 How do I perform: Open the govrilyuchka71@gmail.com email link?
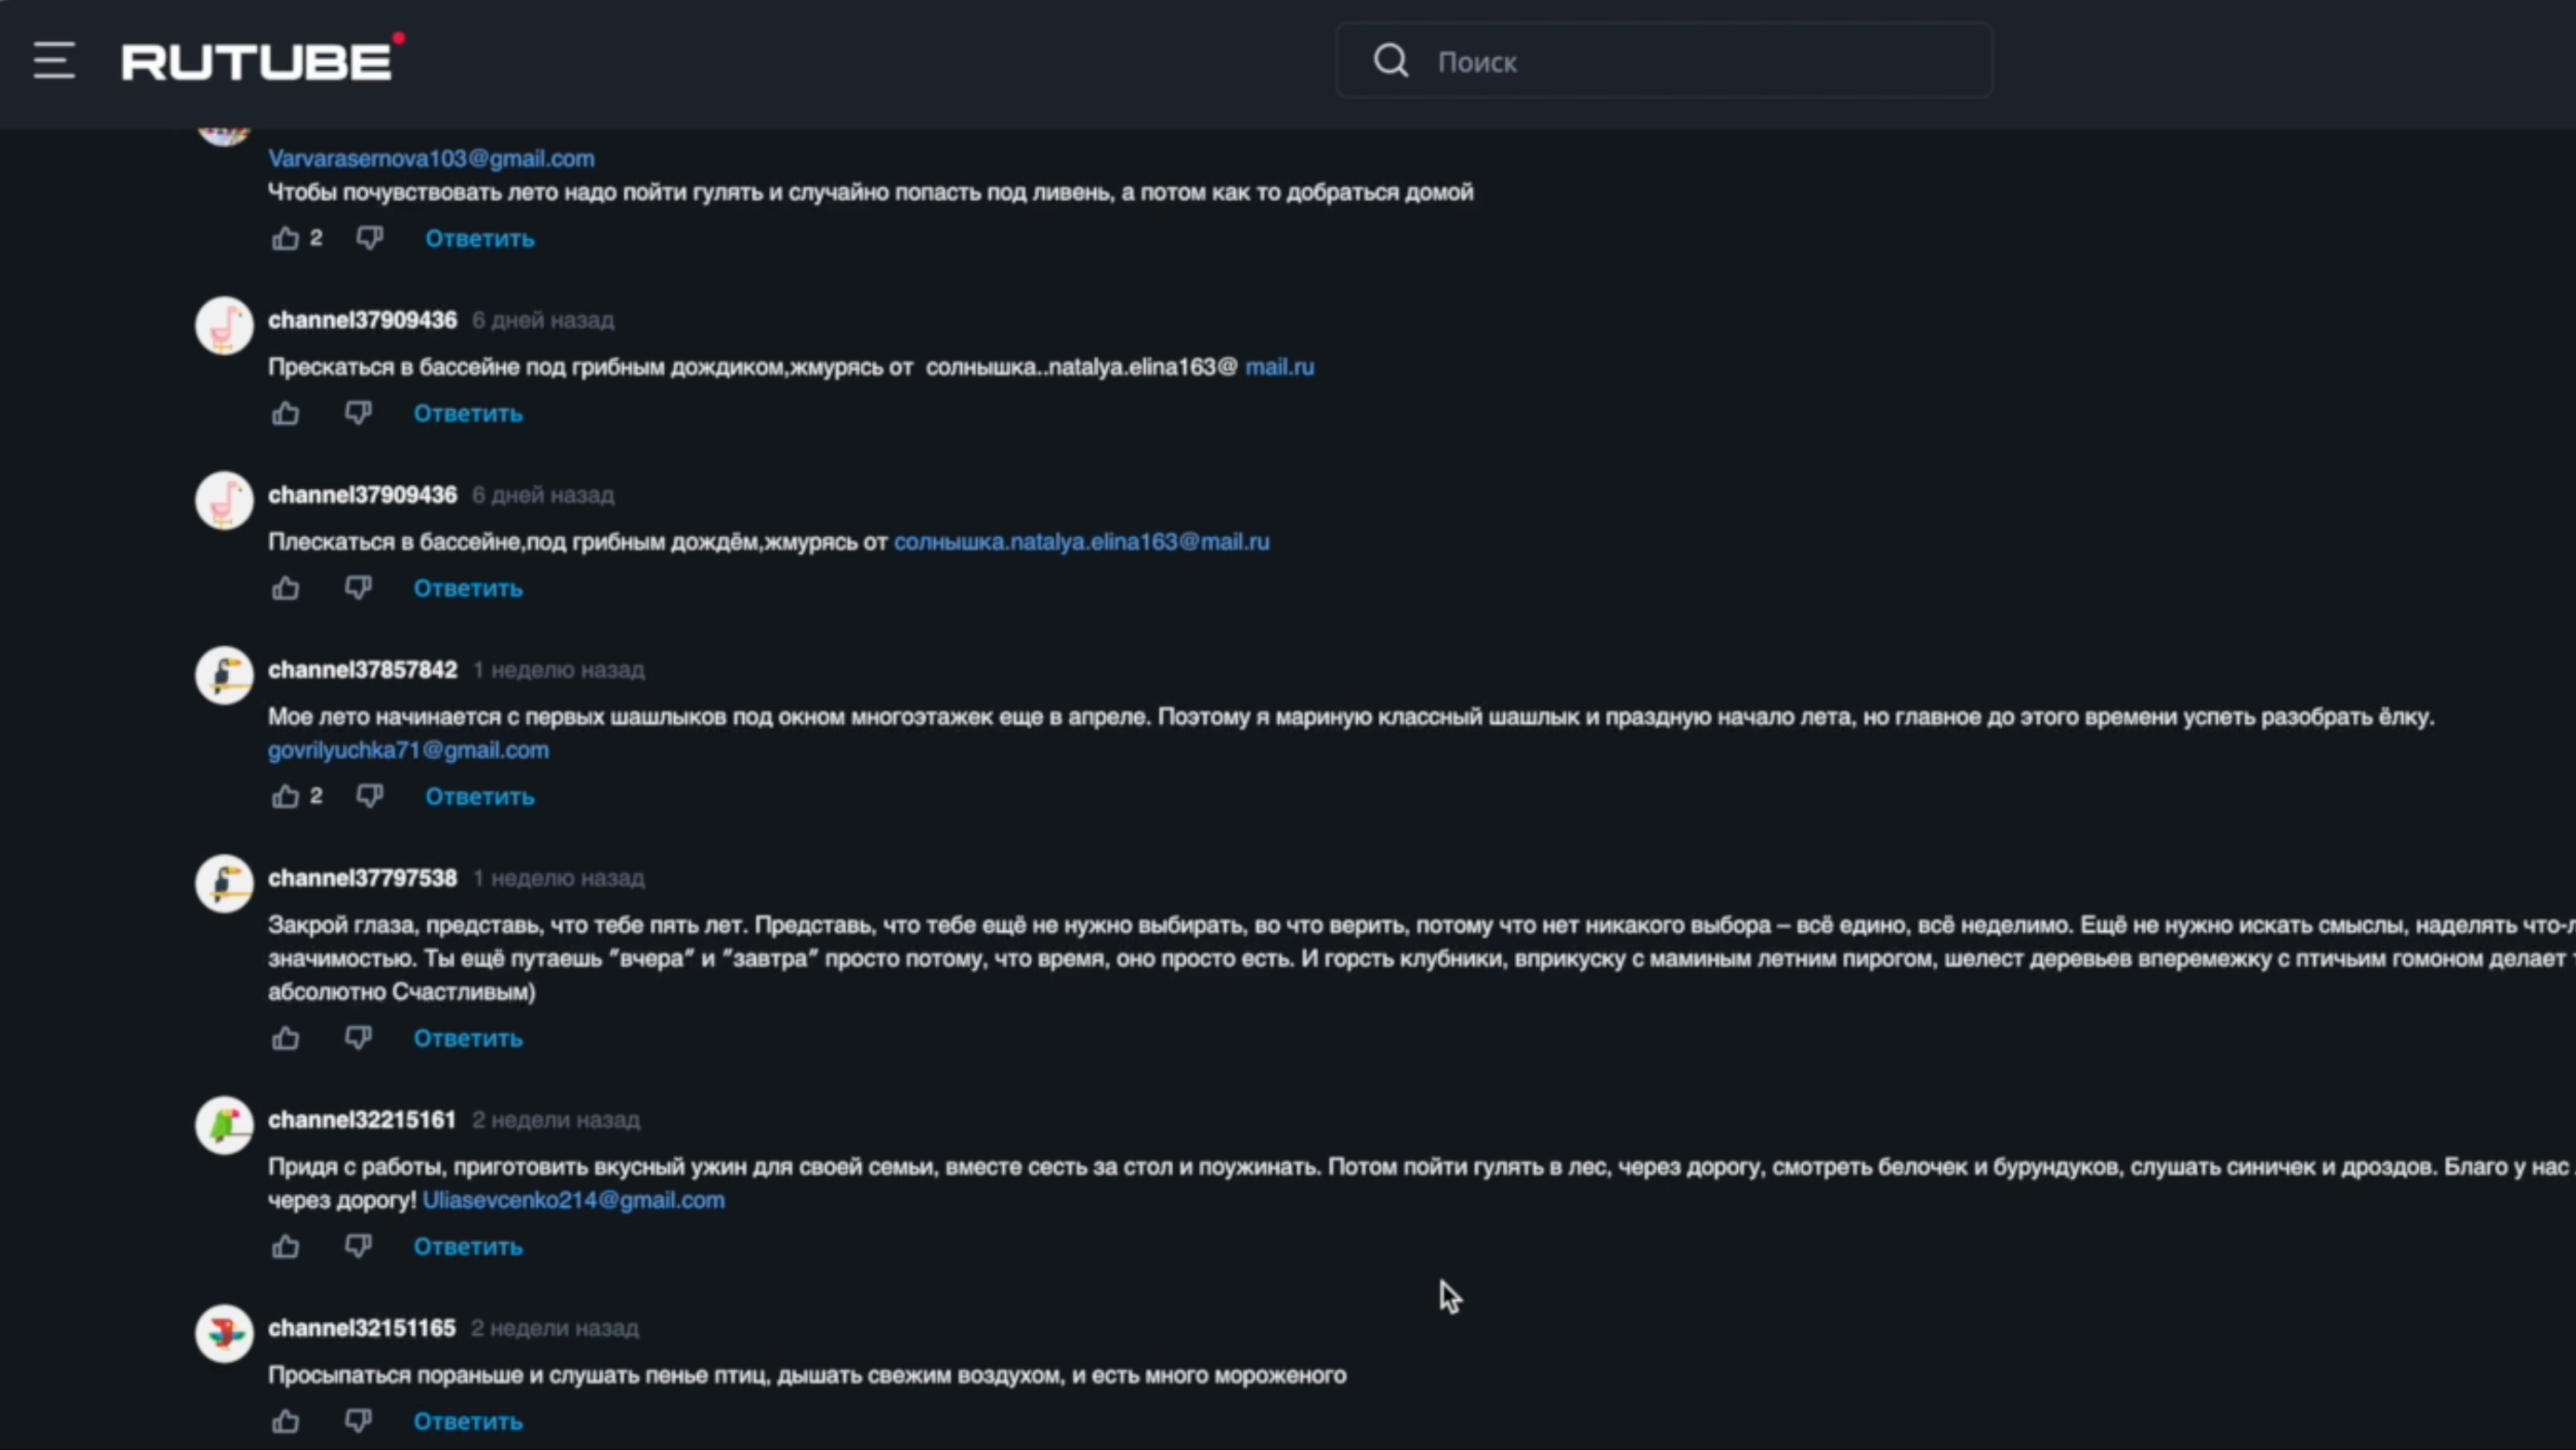408,750
